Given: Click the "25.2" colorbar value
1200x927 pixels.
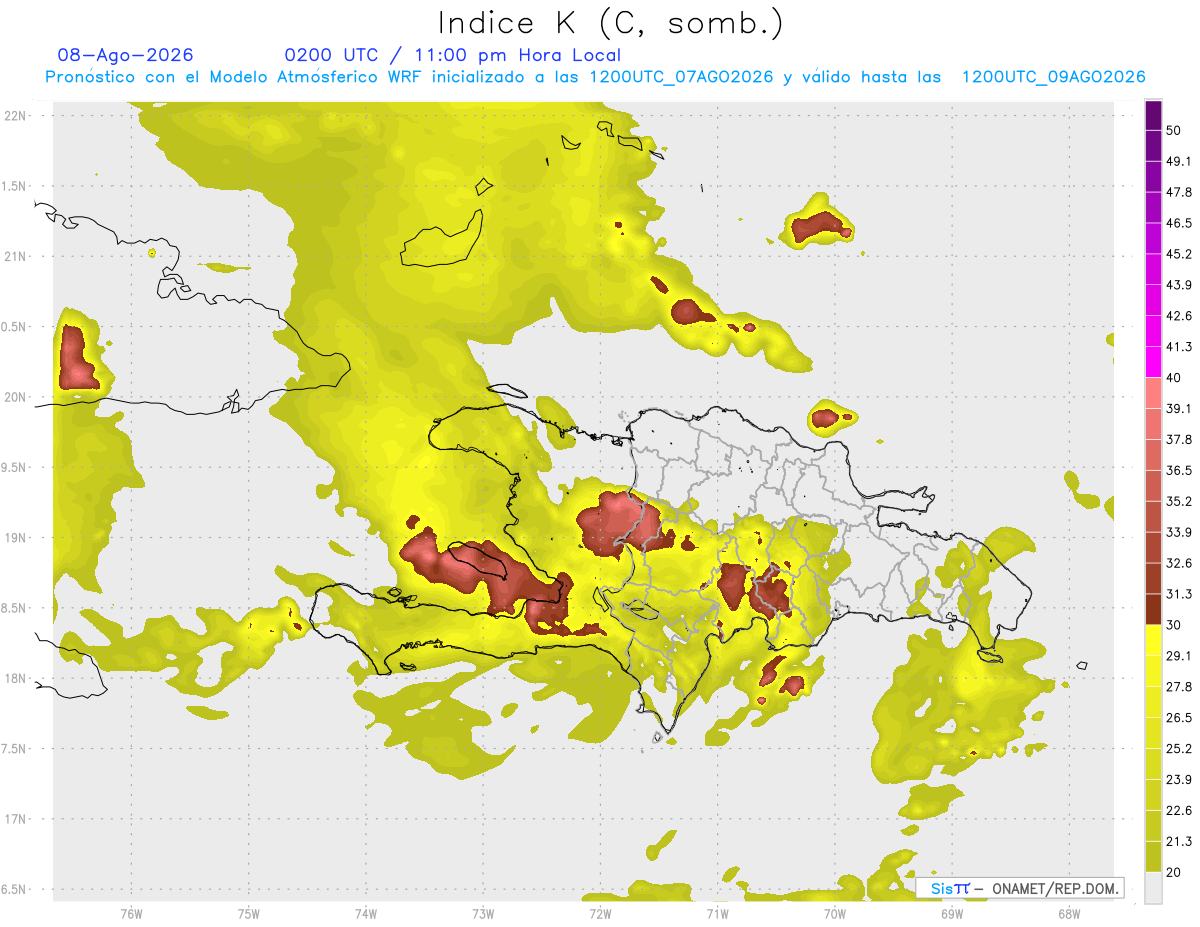Looking at the screenshot, I should pos(1179,749).
